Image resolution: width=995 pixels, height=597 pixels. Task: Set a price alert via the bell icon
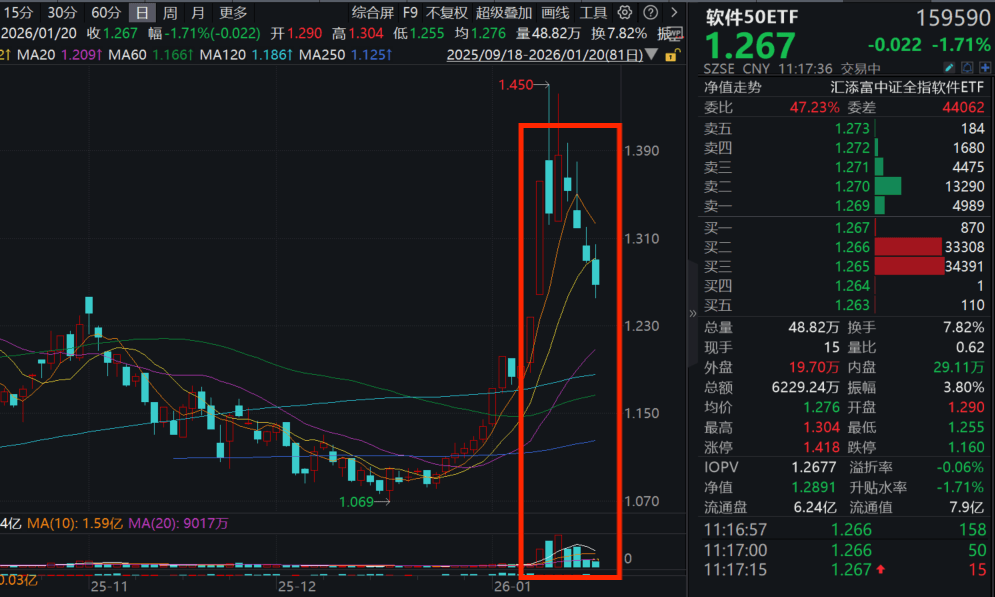(x=967, y=67)
